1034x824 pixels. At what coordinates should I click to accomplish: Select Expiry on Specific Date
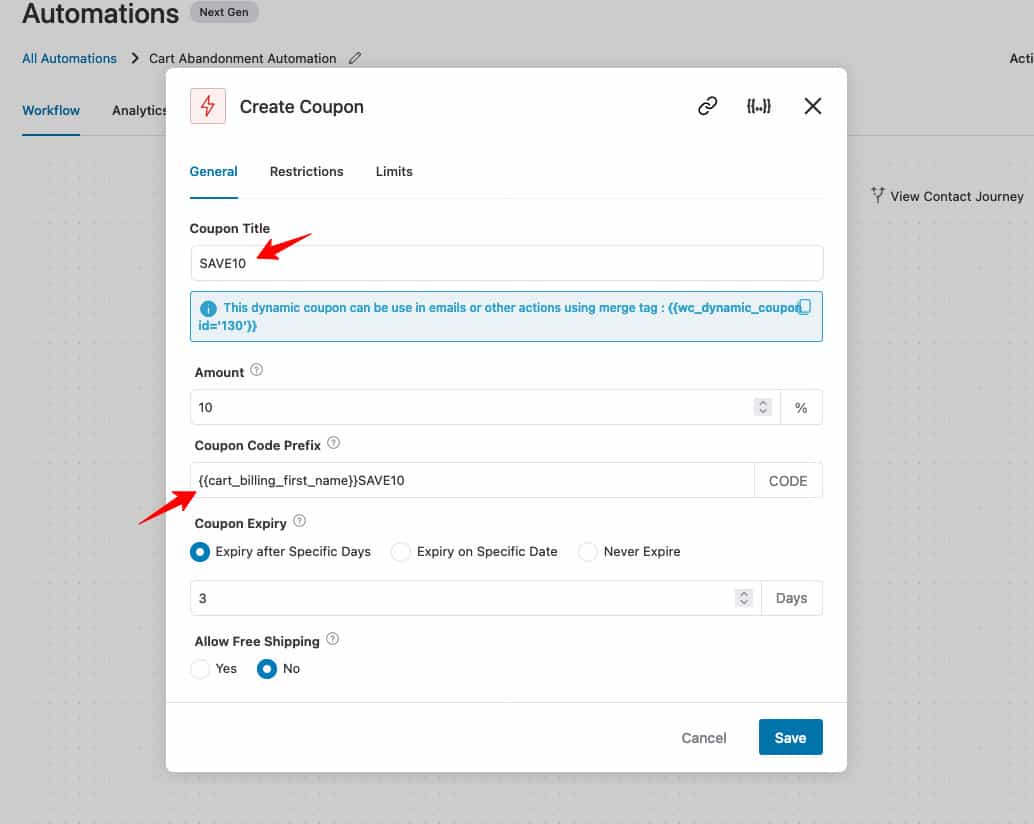[401, 551]
